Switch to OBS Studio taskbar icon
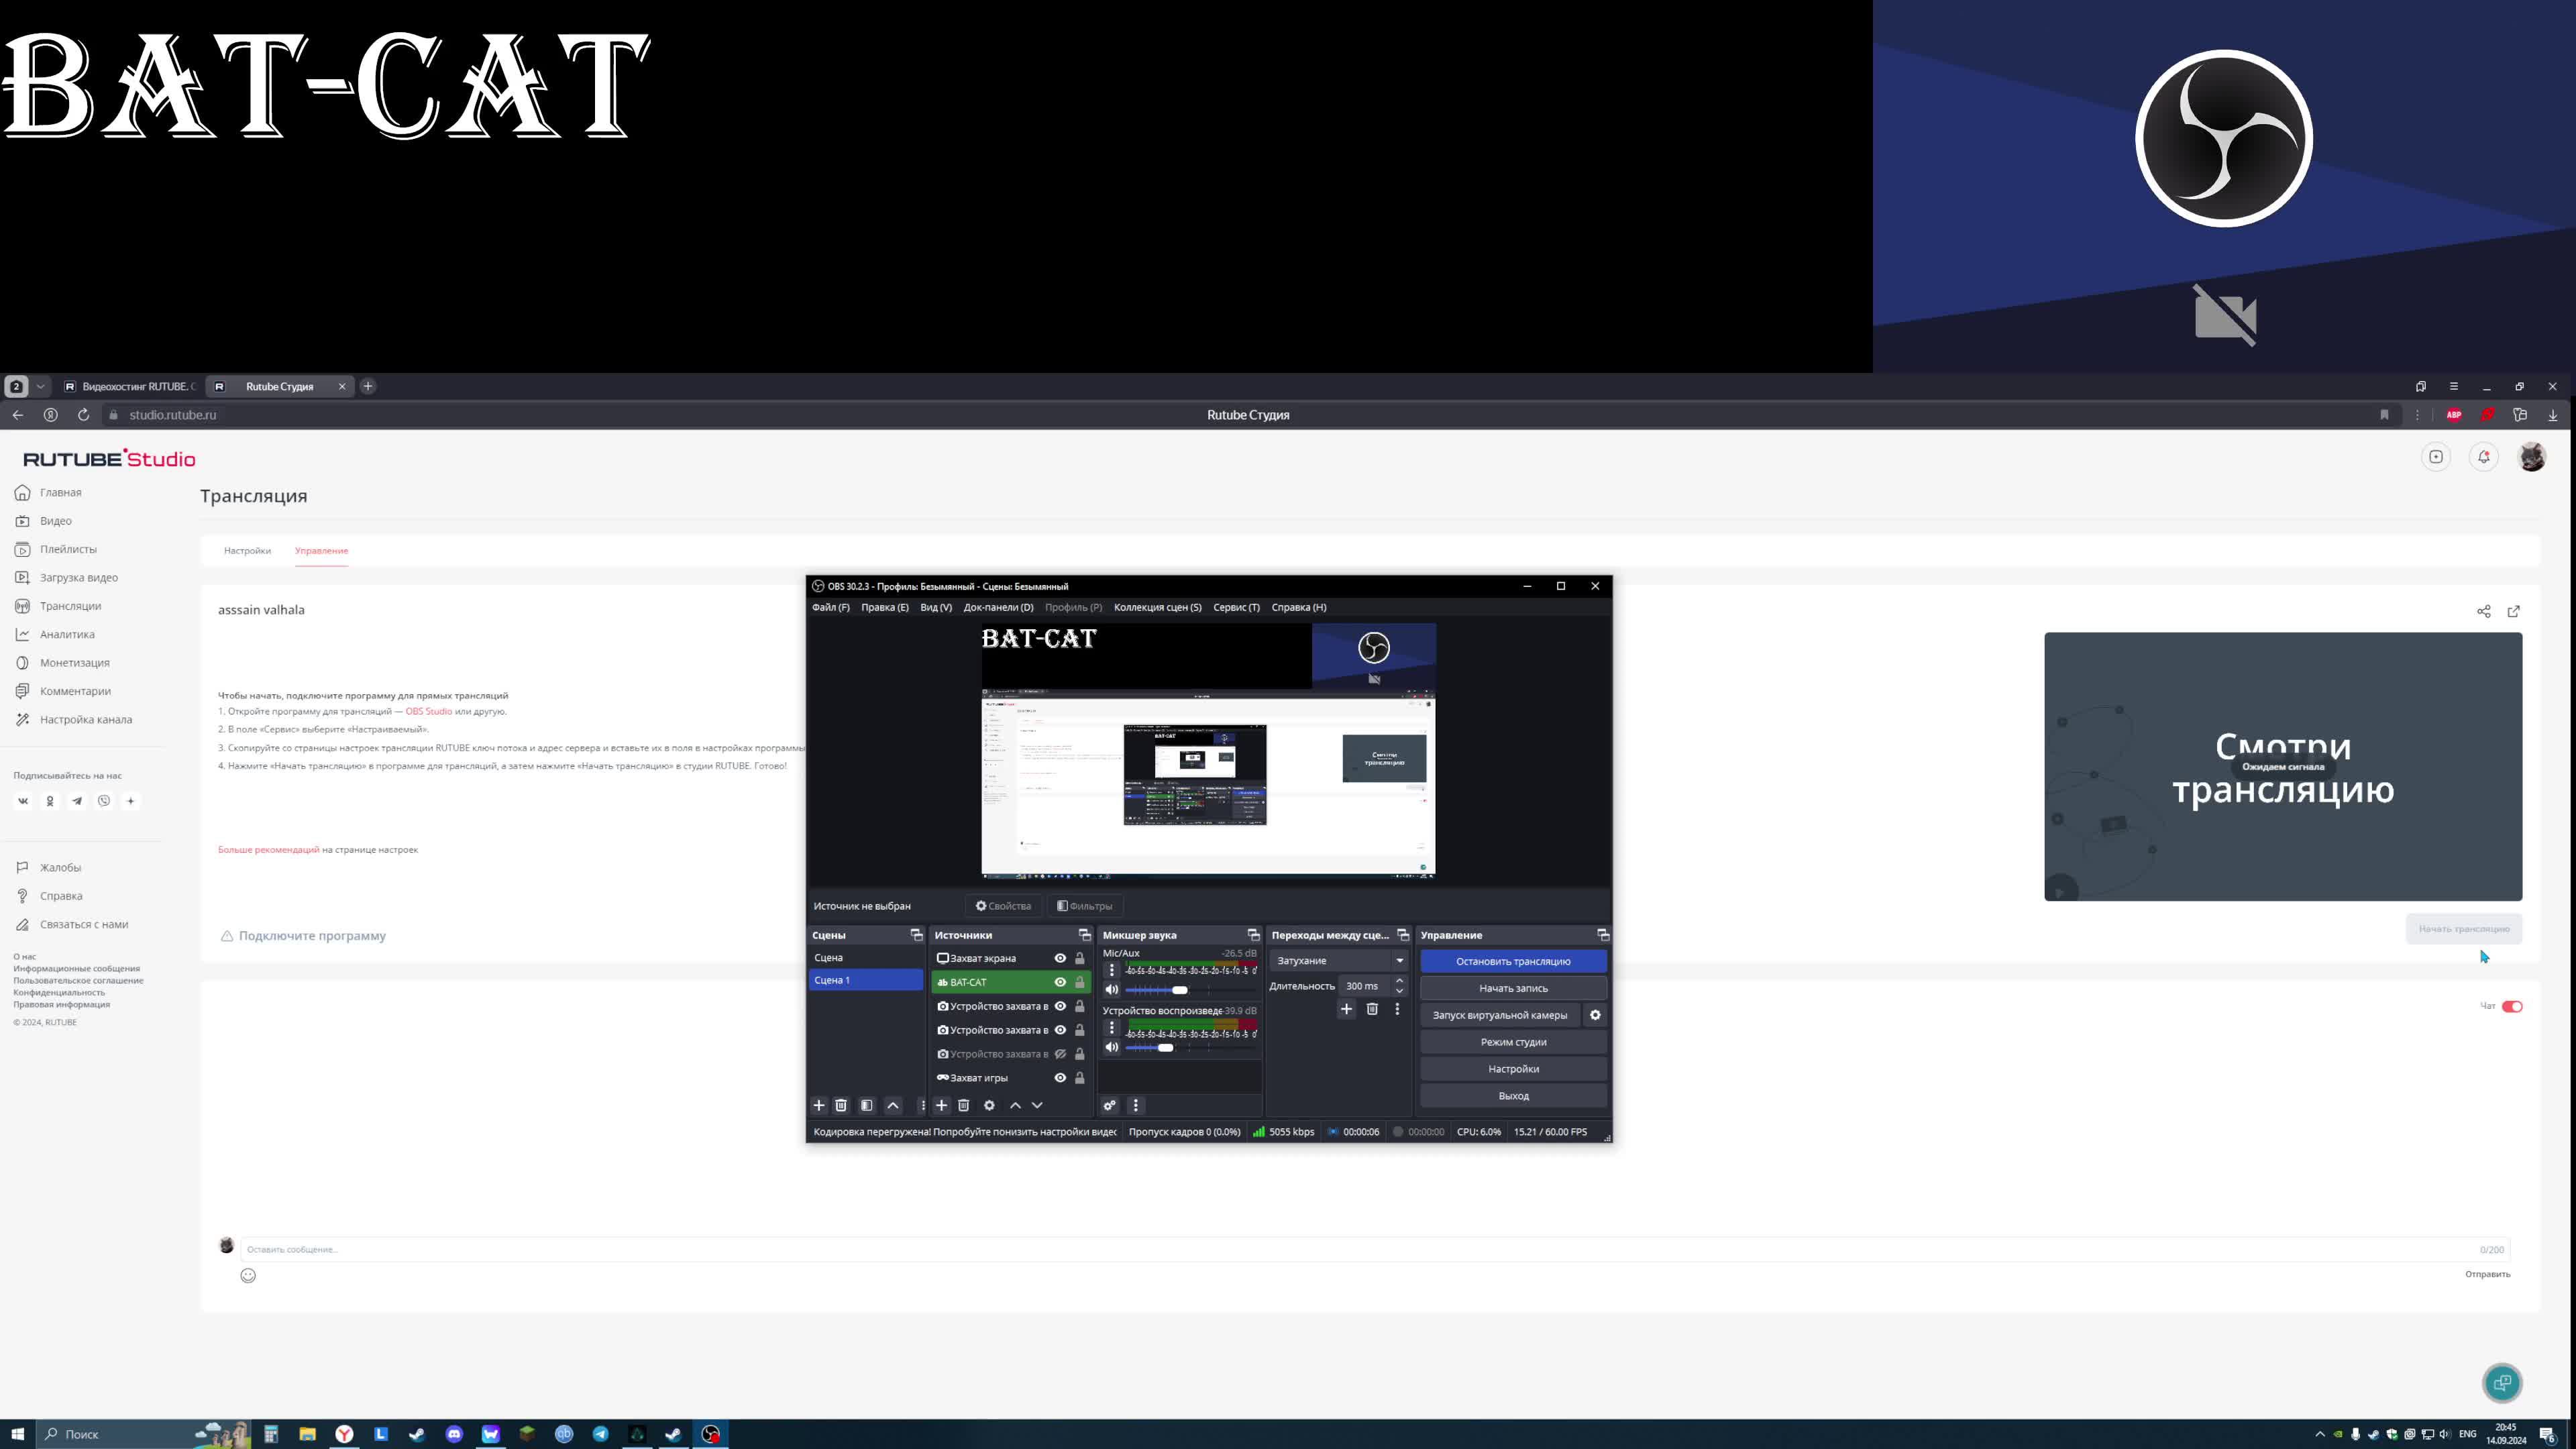Screen dimensions: 2576x1449 pos(710,1434)
